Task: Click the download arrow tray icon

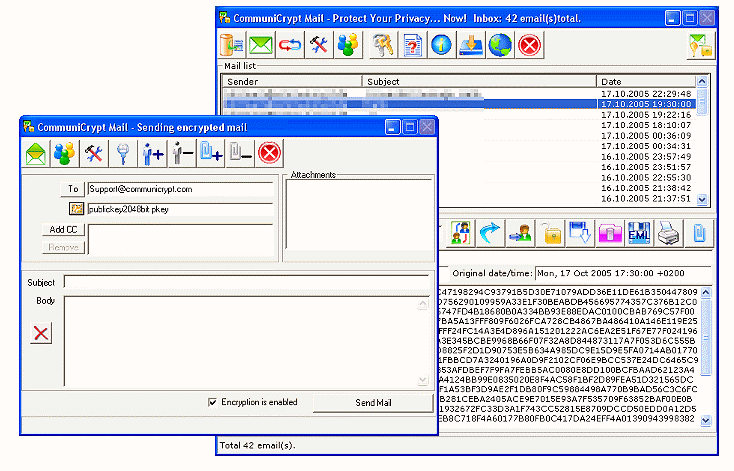Action: pos(471,45)
